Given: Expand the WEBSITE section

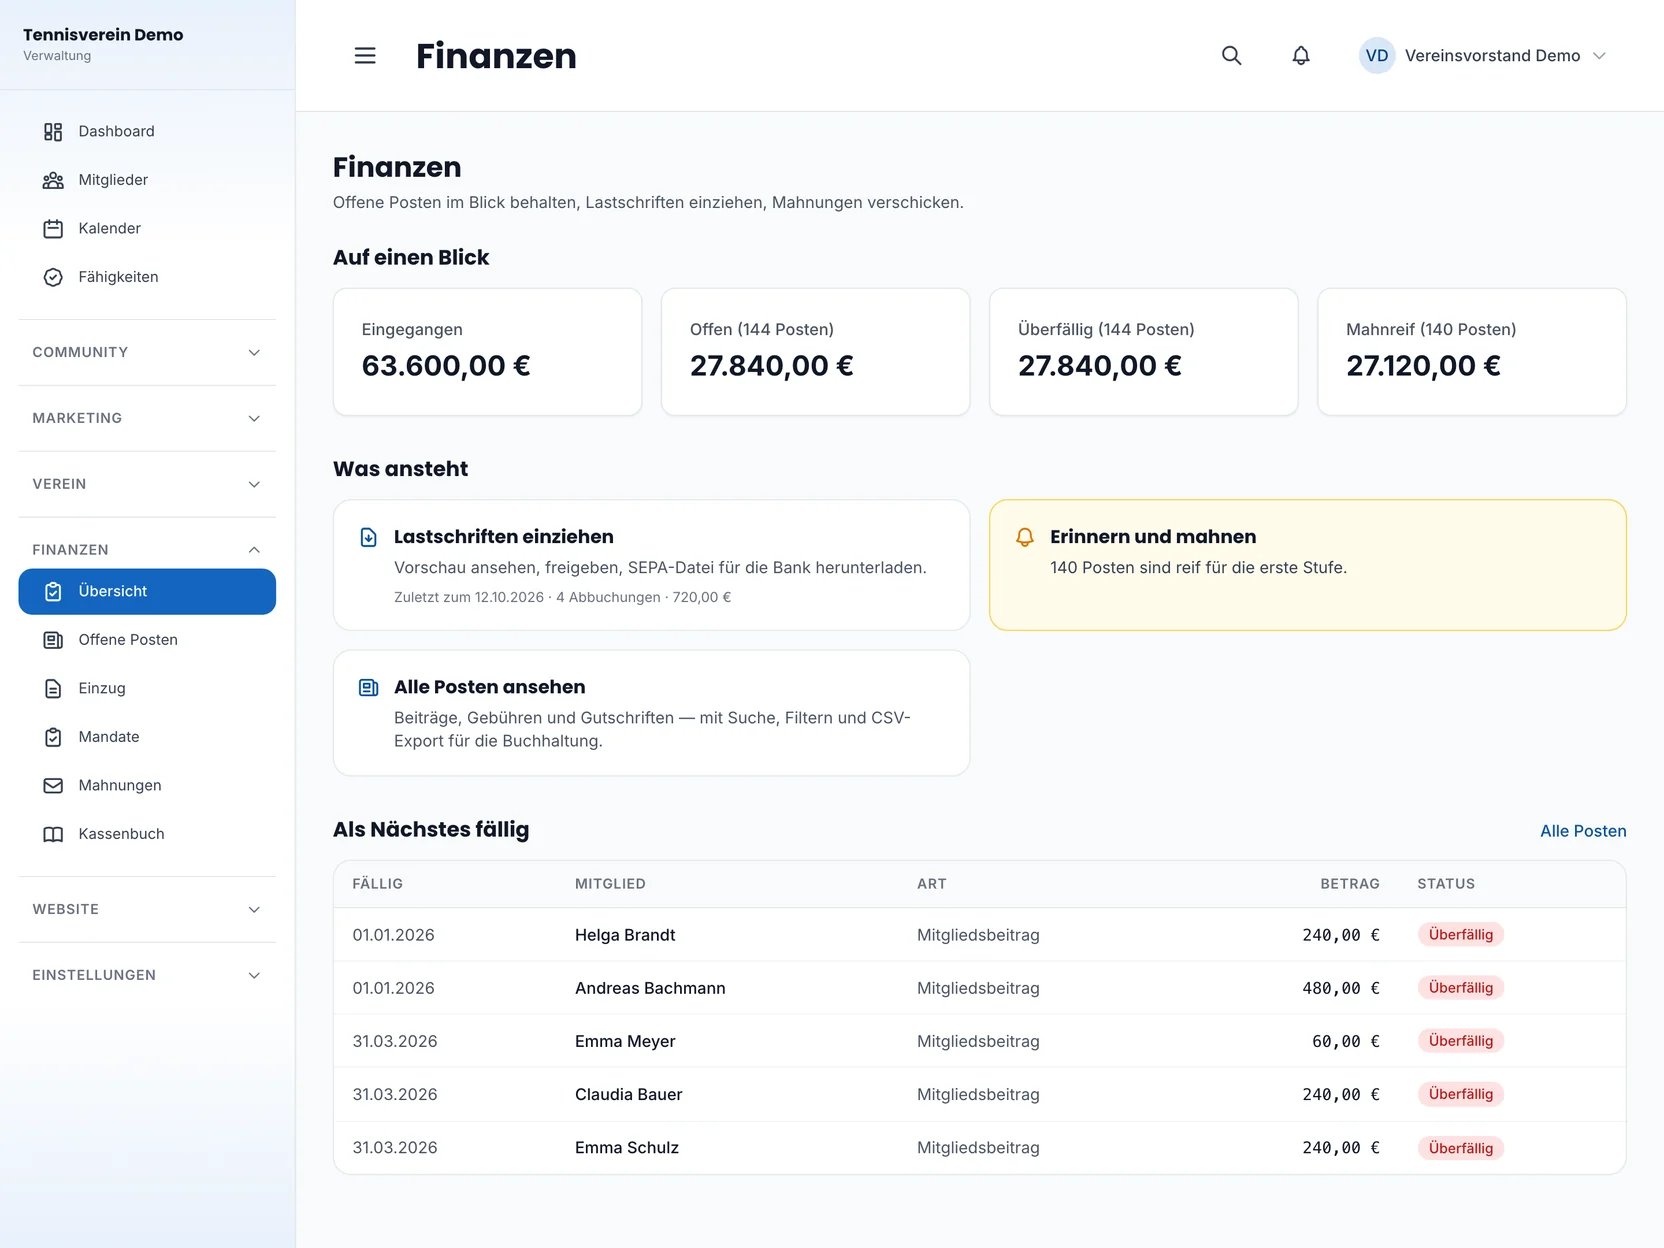Looking at the screenshot, I should click(x=147, y=909).
